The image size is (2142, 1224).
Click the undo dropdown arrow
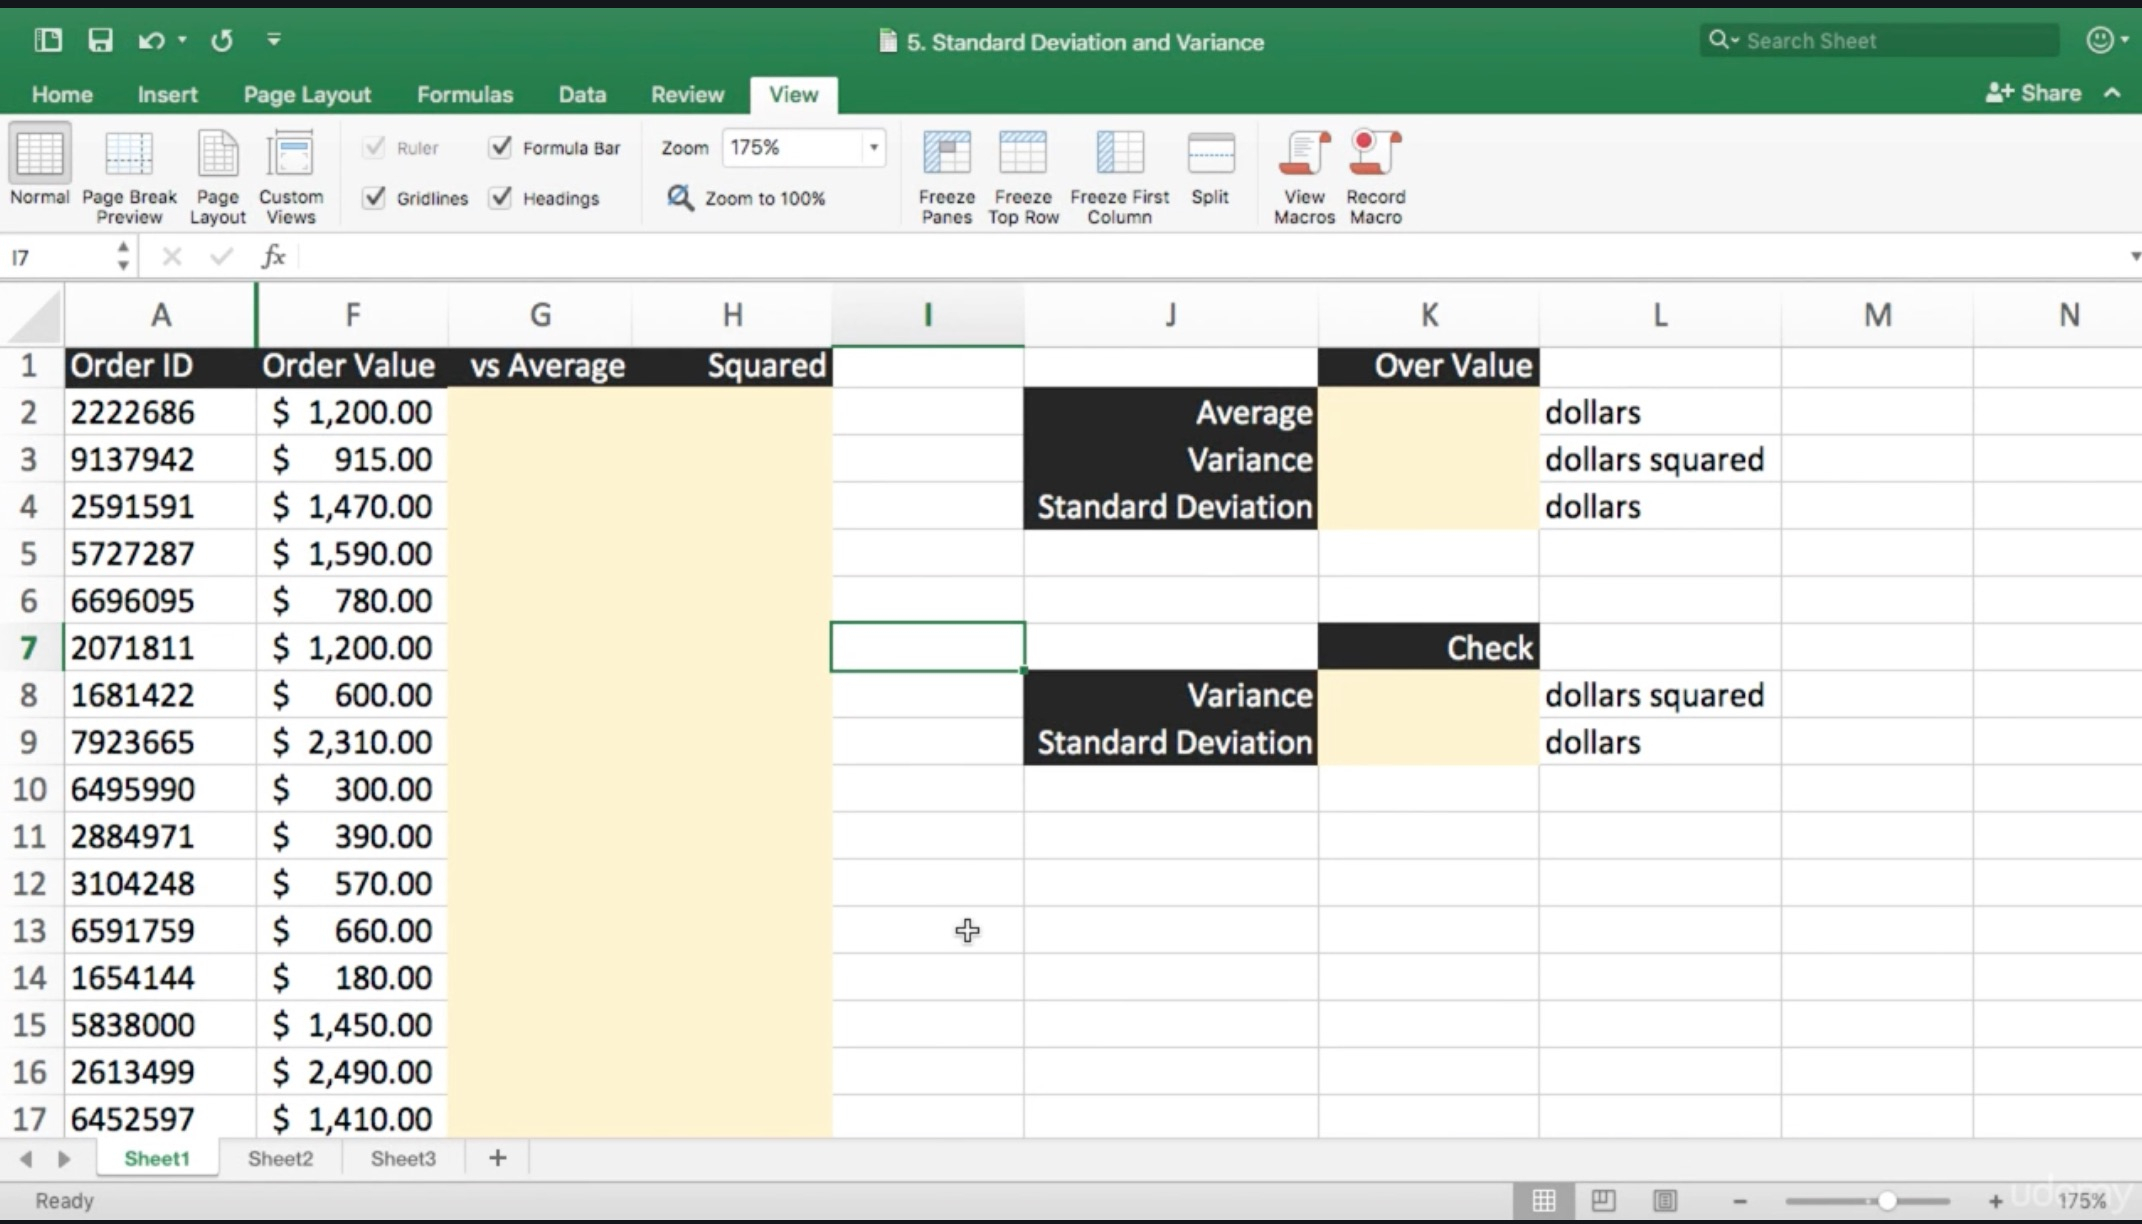177,40
